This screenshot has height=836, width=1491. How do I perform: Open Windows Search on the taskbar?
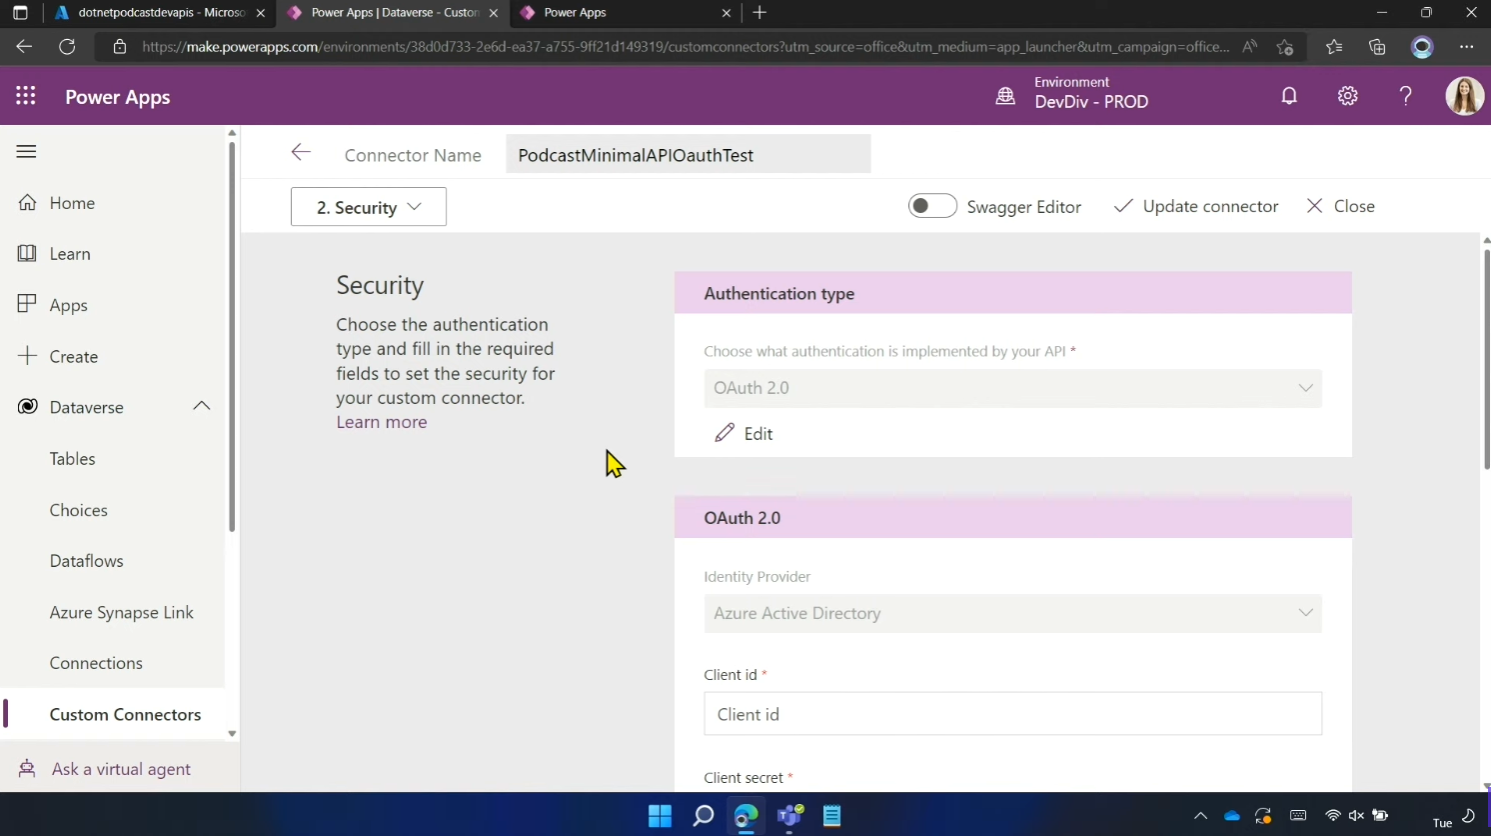coord(703,816)
